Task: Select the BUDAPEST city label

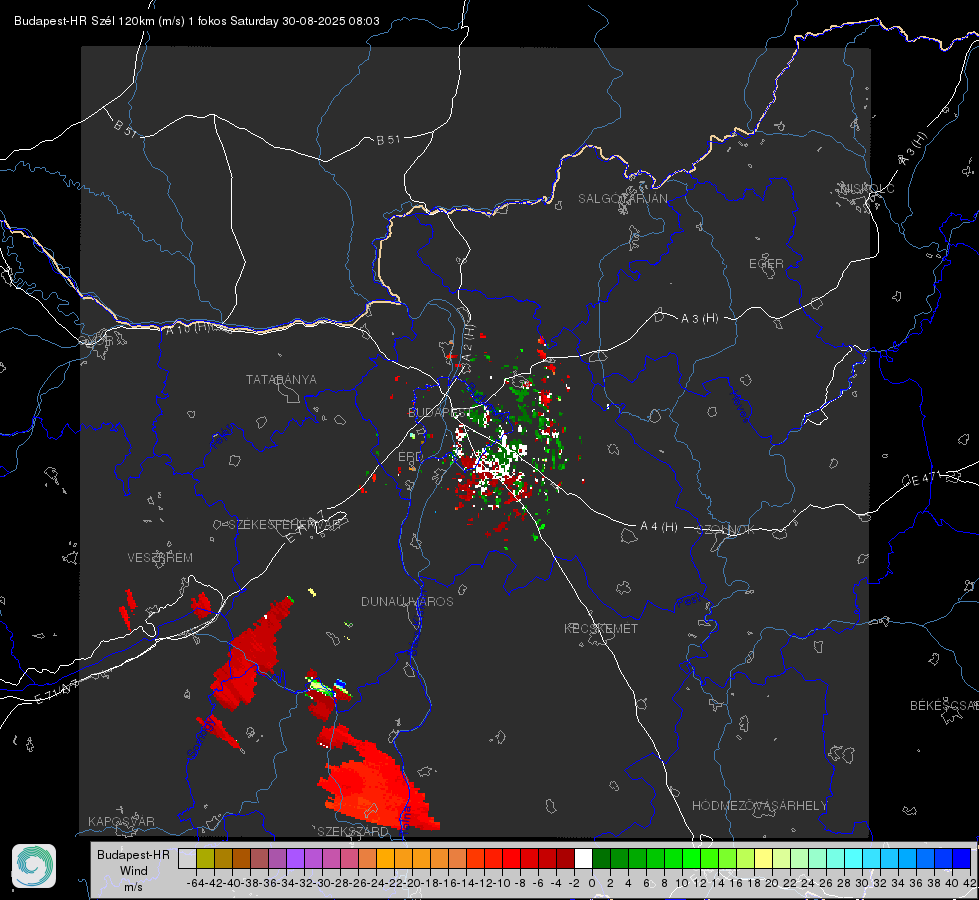Action: [x=441, y=412]
